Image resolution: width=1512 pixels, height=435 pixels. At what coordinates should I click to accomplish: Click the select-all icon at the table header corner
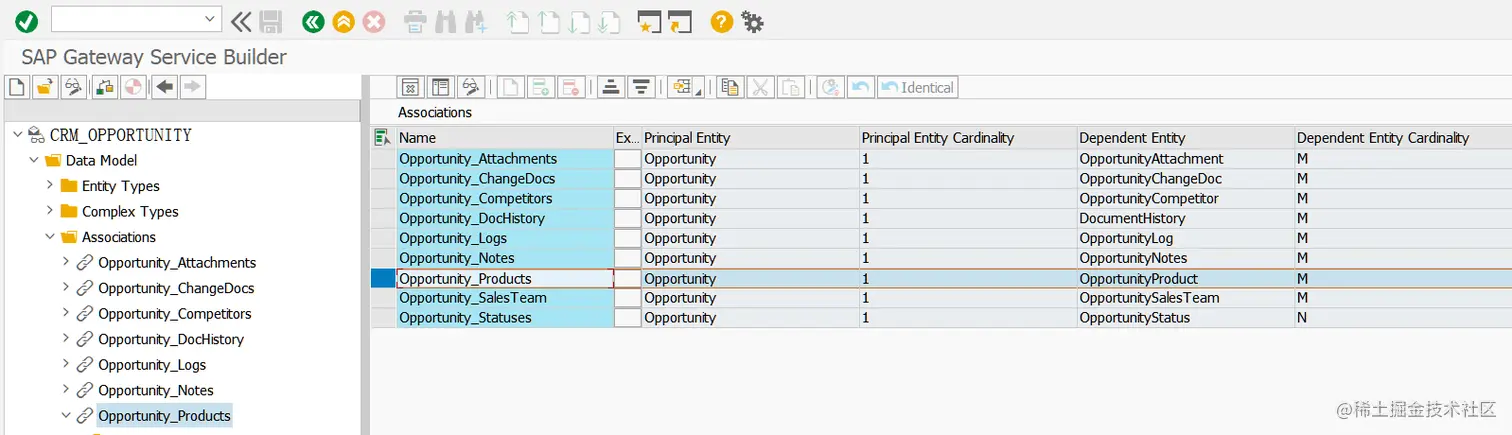click(x=382, y=137)
